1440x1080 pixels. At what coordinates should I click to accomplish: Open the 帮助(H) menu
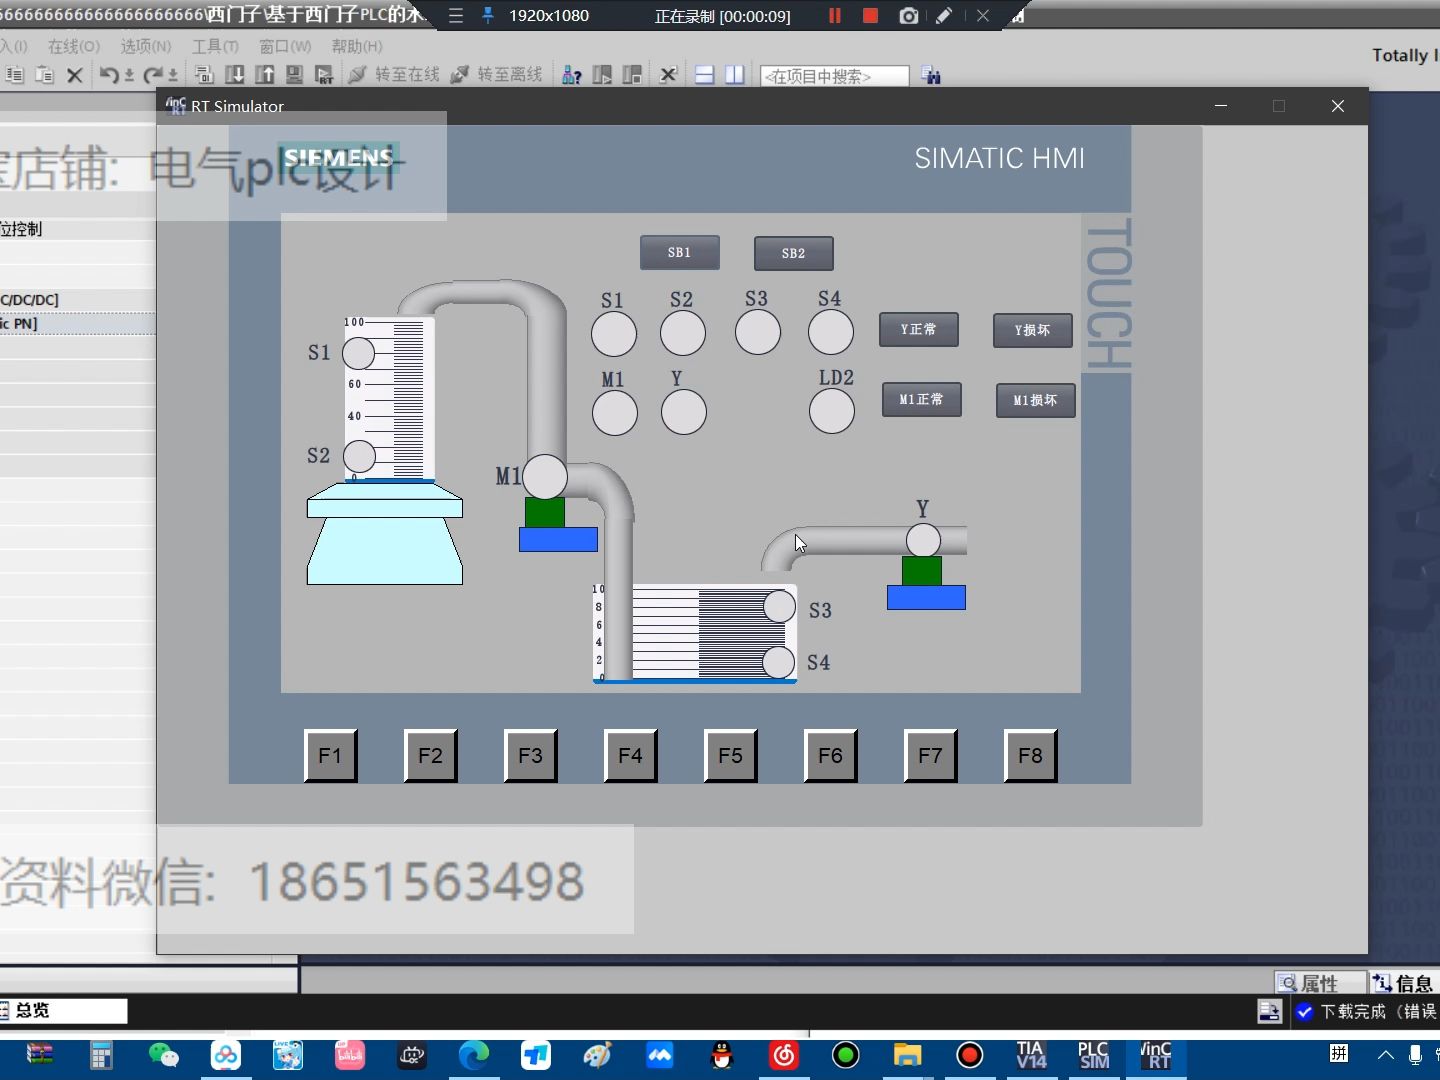tap(357, 46)
